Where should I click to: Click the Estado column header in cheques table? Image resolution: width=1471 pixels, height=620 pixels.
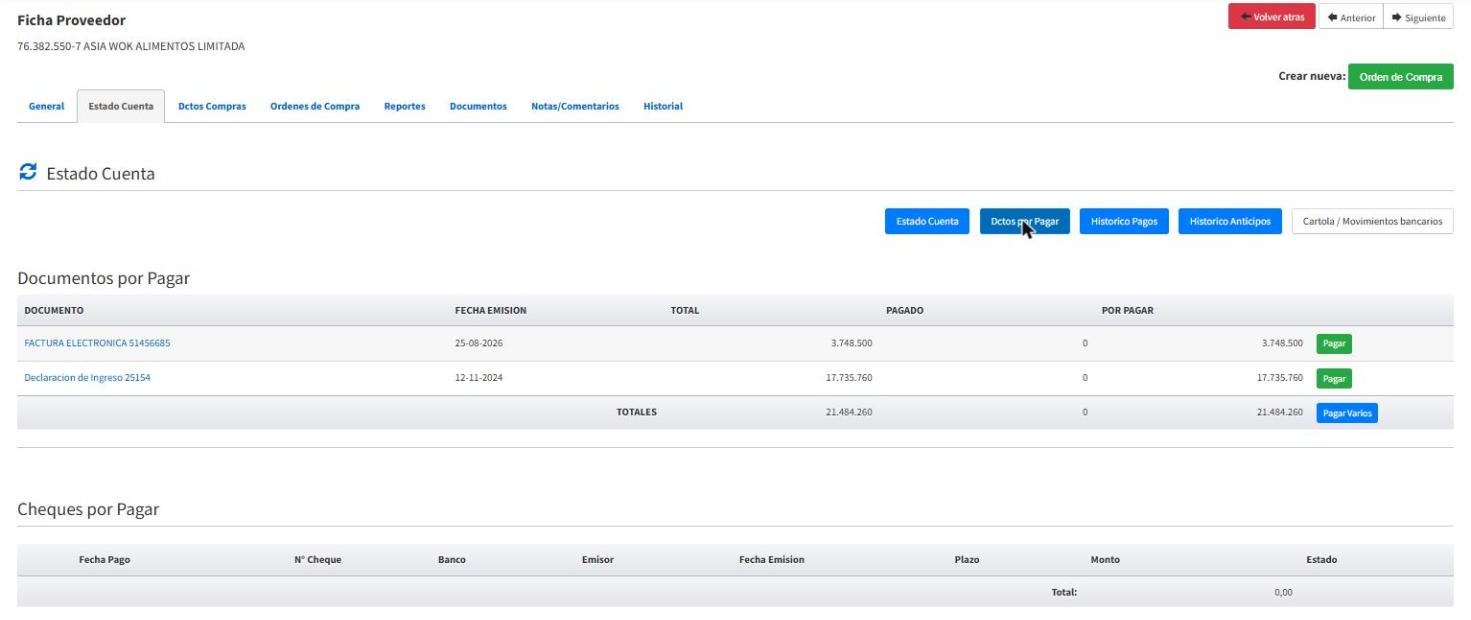(x=1321, y=560)
